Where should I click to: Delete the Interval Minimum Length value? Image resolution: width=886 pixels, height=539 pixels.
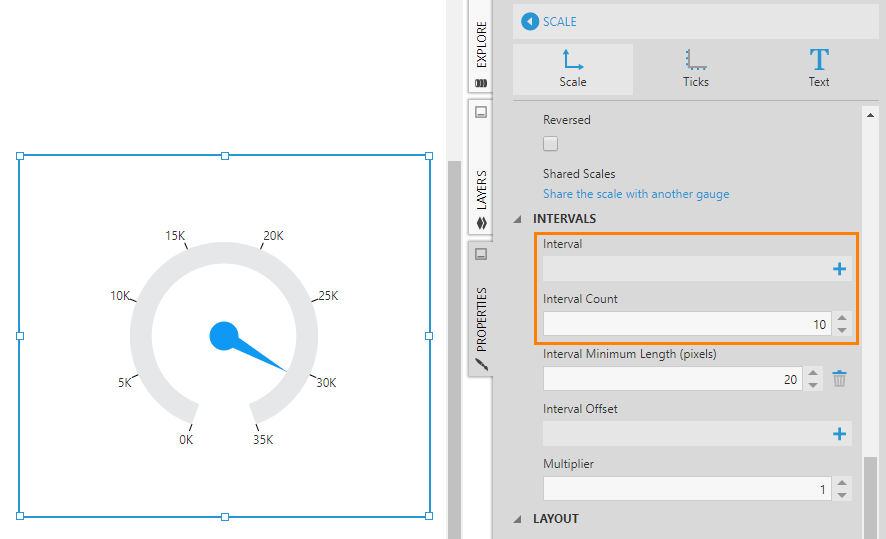[840, 379]
